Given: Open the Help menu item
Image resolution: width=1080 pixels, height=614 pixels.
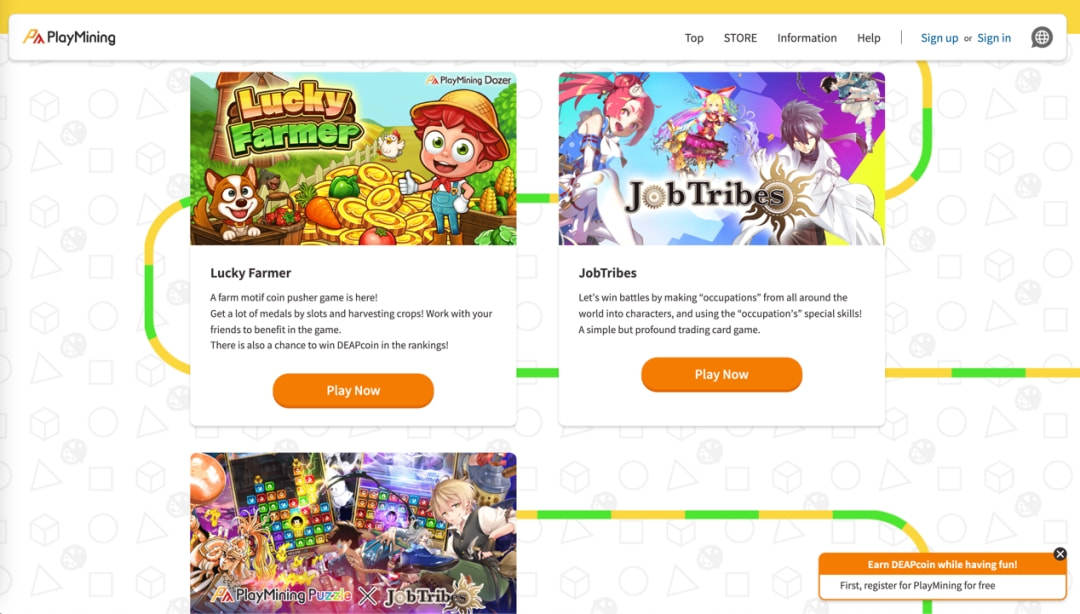Looking at the screenshot, I should pos(869,38).
